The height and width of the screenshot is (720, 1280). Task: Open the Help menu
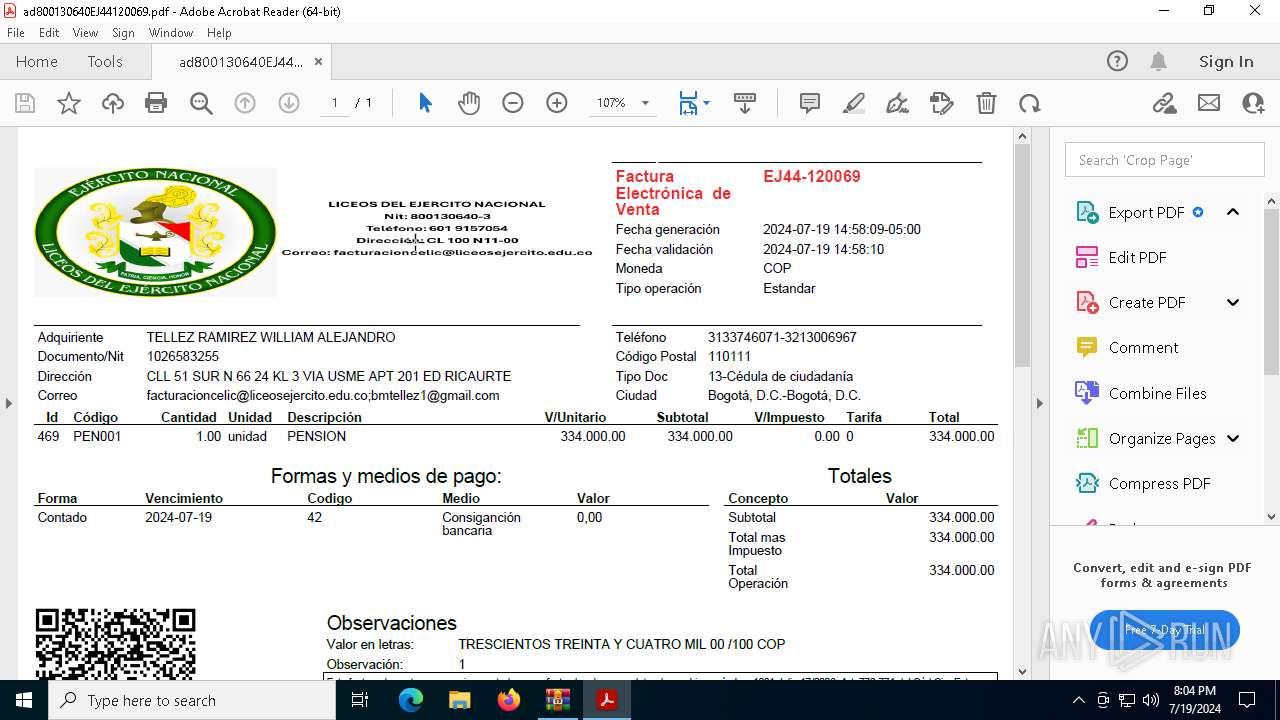pos(219,33)
